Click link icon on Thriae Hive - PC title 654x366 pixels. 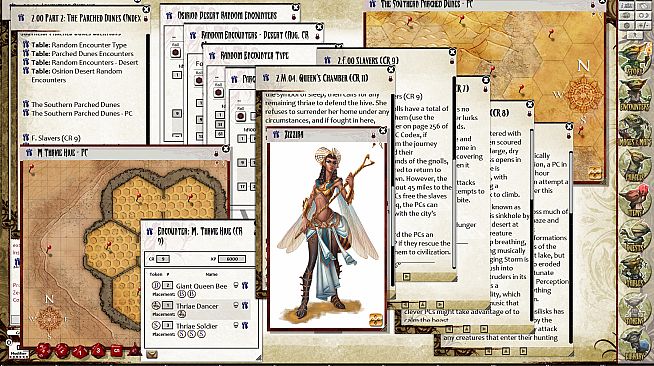click(29, 153)
